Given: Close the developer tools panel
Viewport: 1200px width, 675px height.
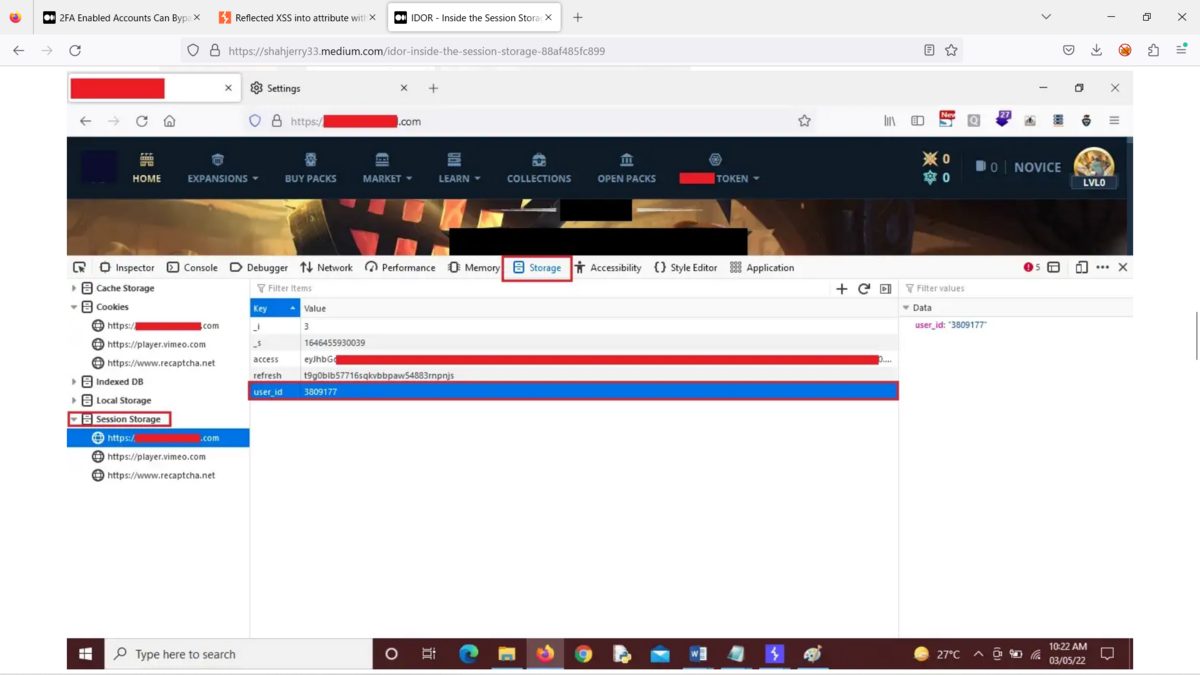Looking at the screenshot, I should 1123,267.
